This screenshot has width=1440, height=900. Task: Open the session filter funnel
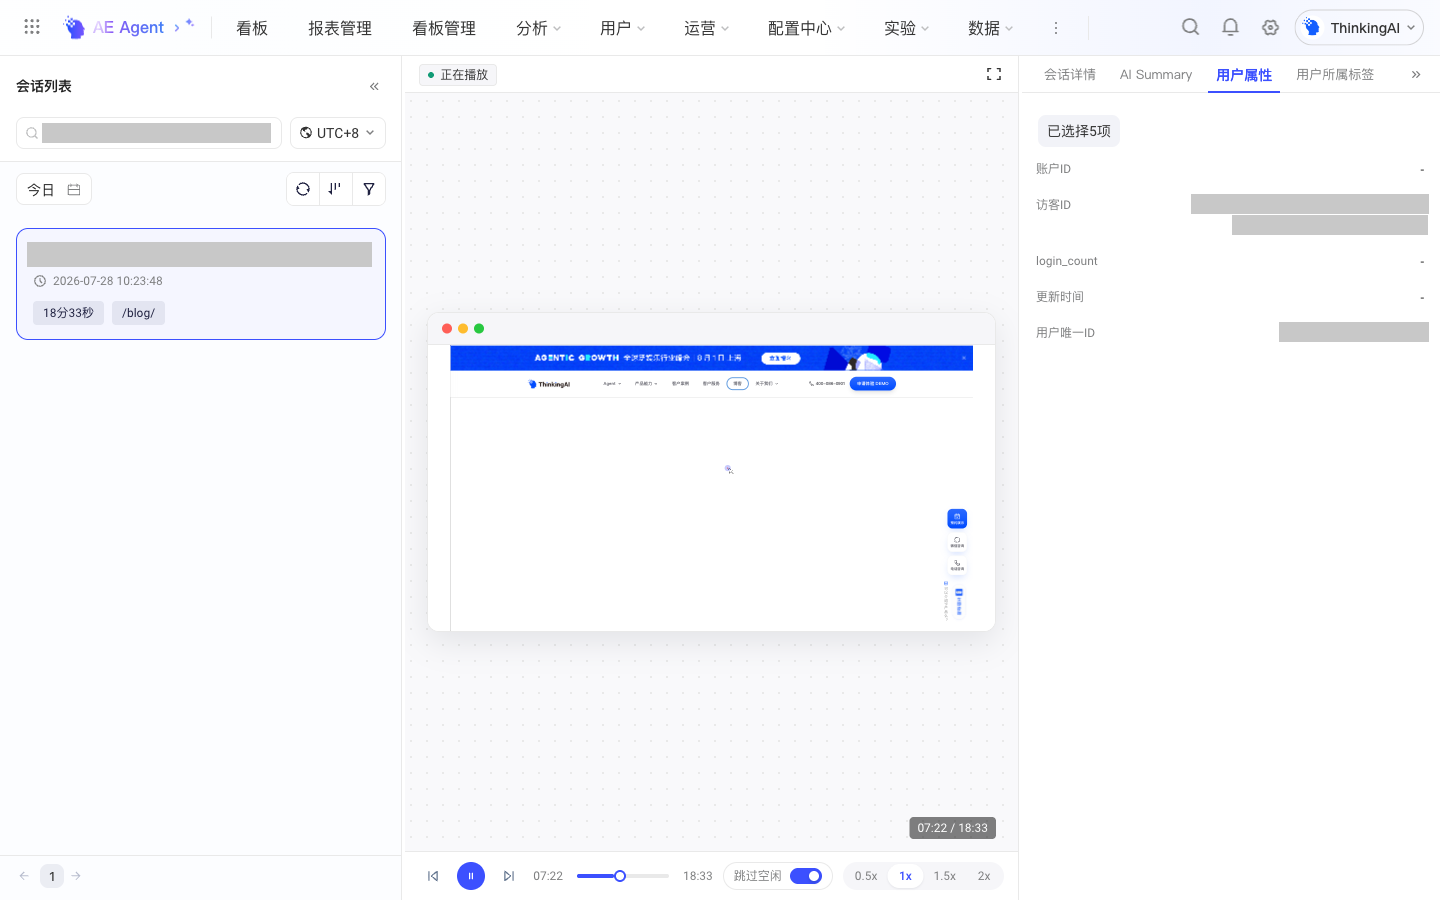(x=369, y=189)
